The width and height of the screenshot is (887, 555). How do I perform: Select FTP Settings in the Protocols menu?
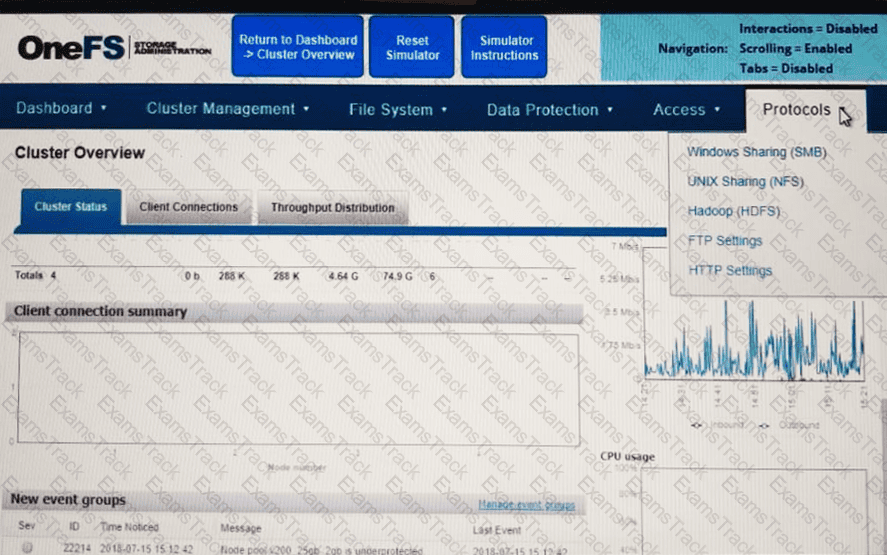coord(725,241)
